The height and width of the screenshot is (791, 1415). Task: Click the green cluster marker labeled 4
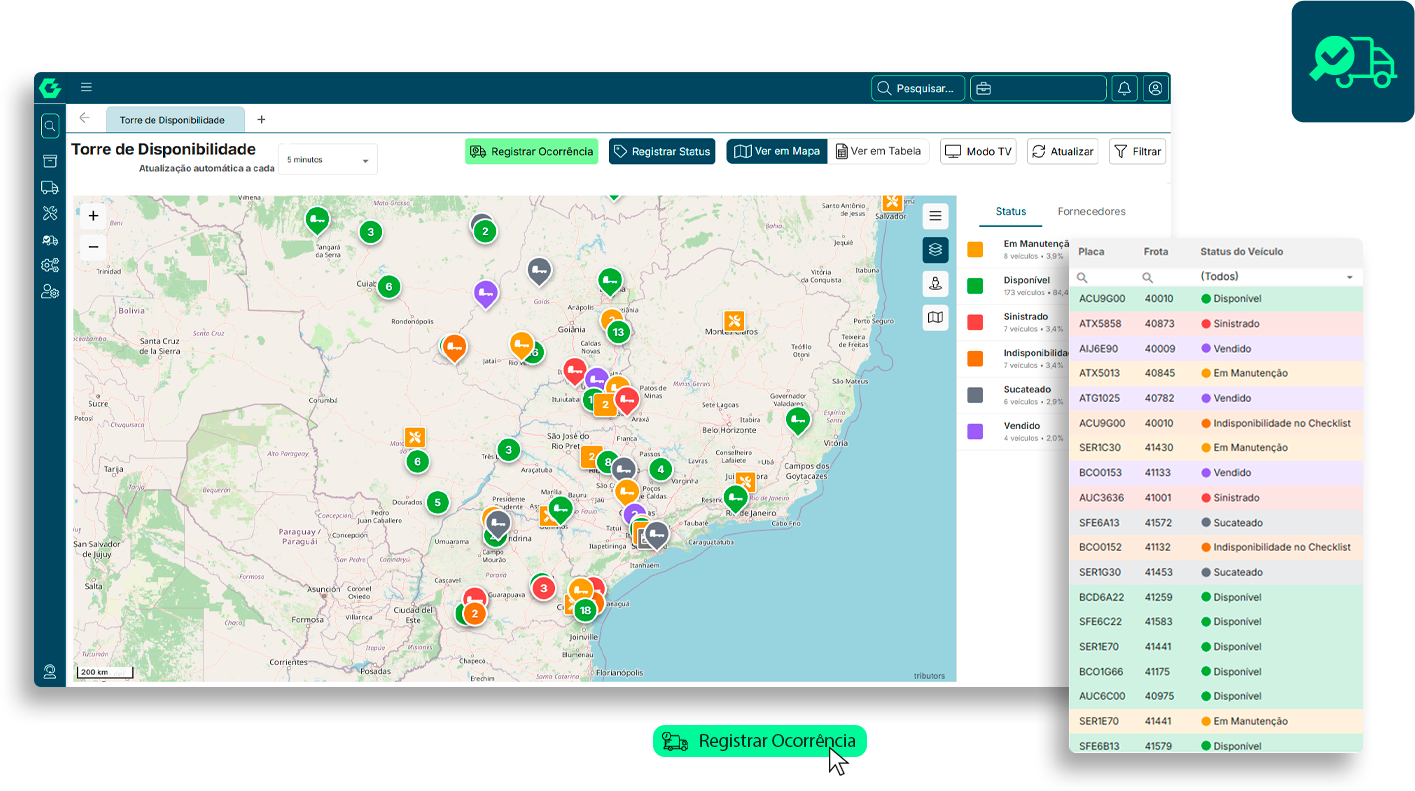pyautogui.click(x=659, y=468)
